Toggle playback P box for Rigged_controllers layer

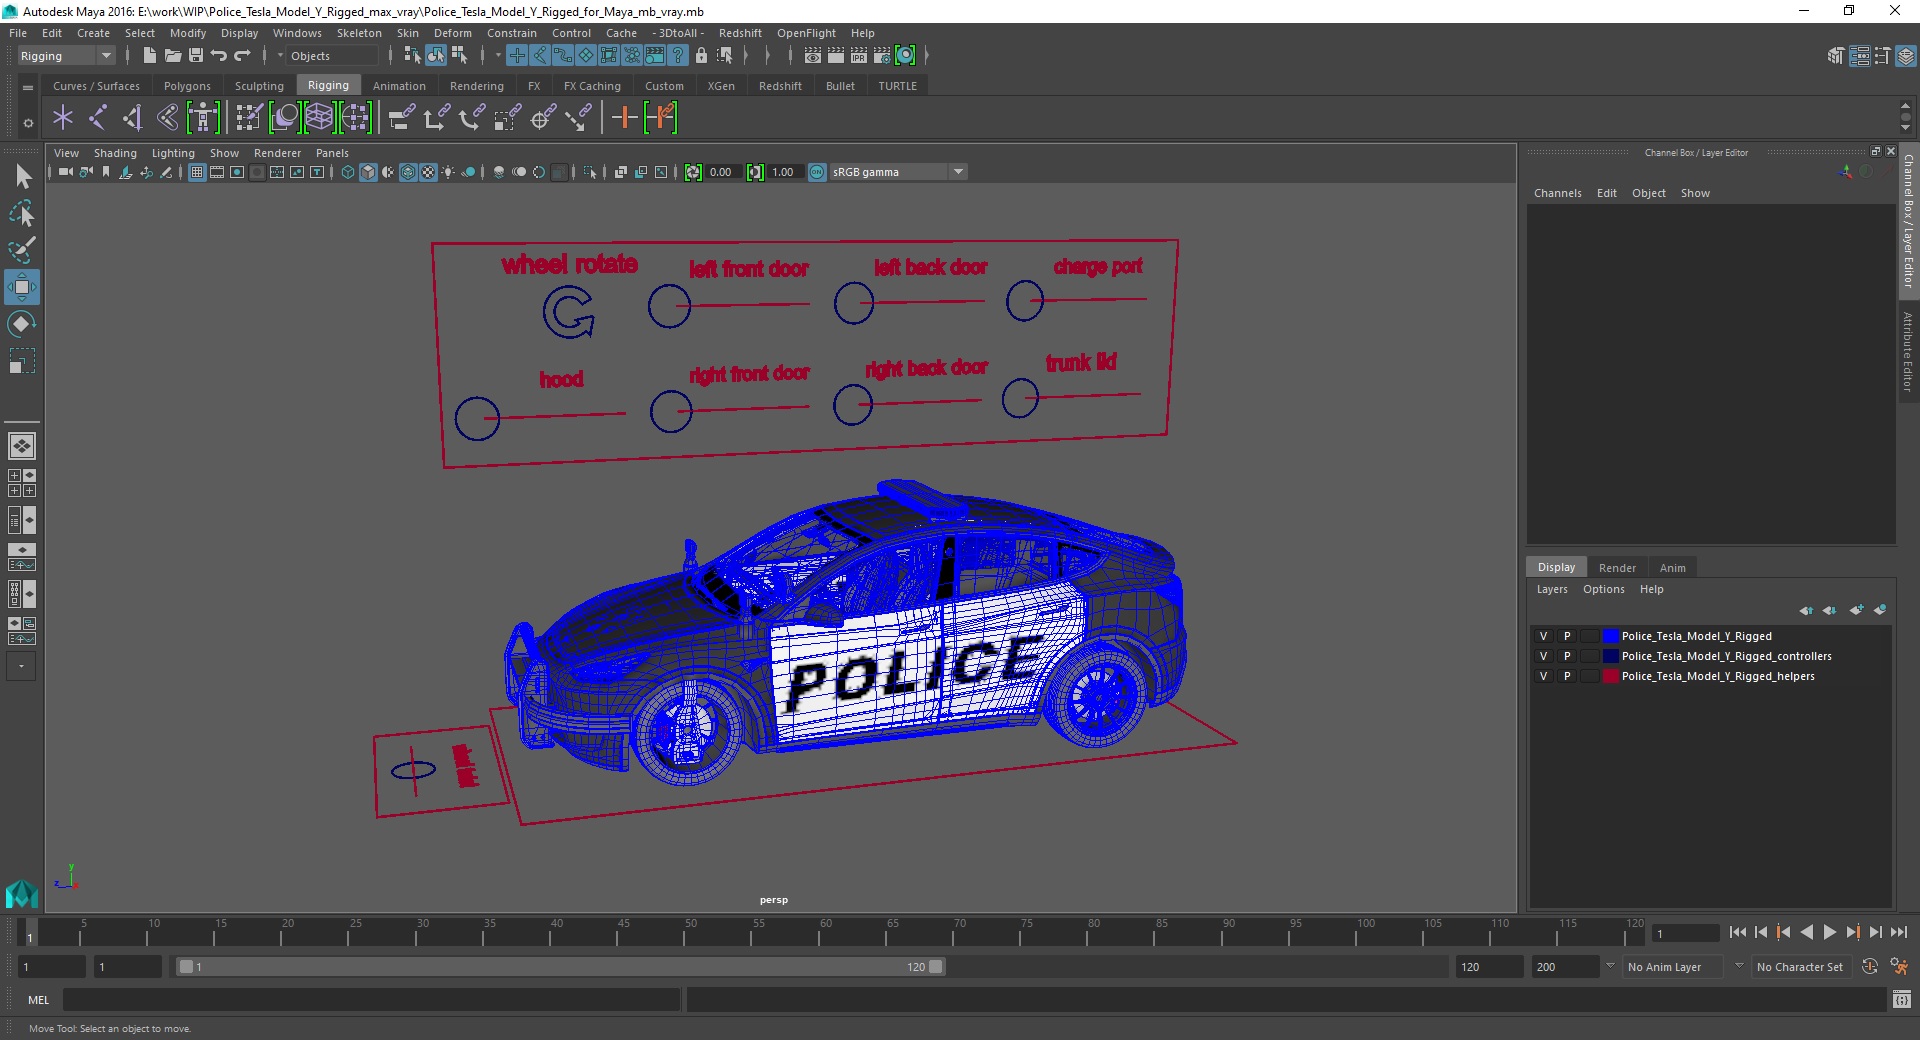1567,656
